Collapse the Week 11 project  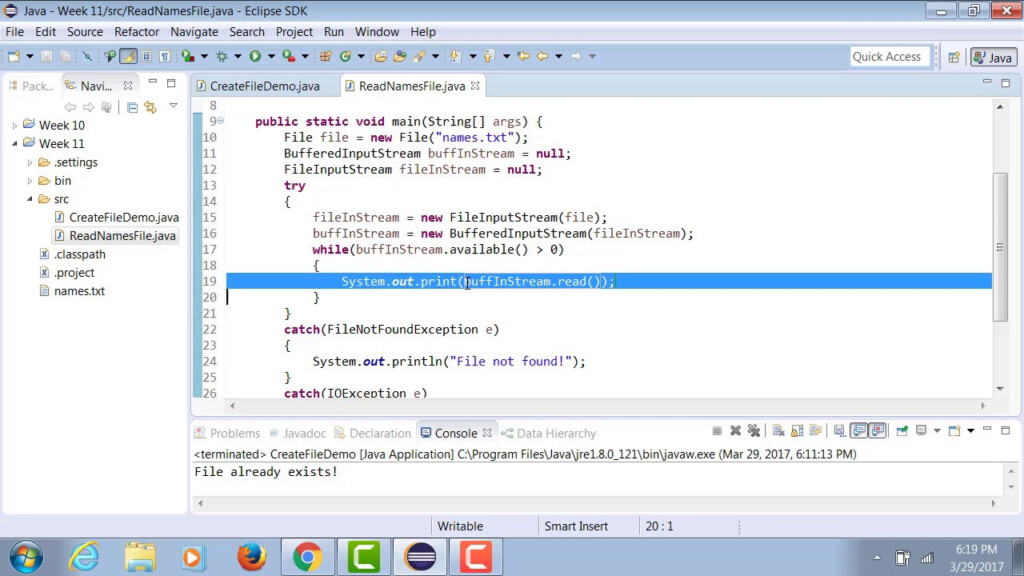tap(14, 144)
